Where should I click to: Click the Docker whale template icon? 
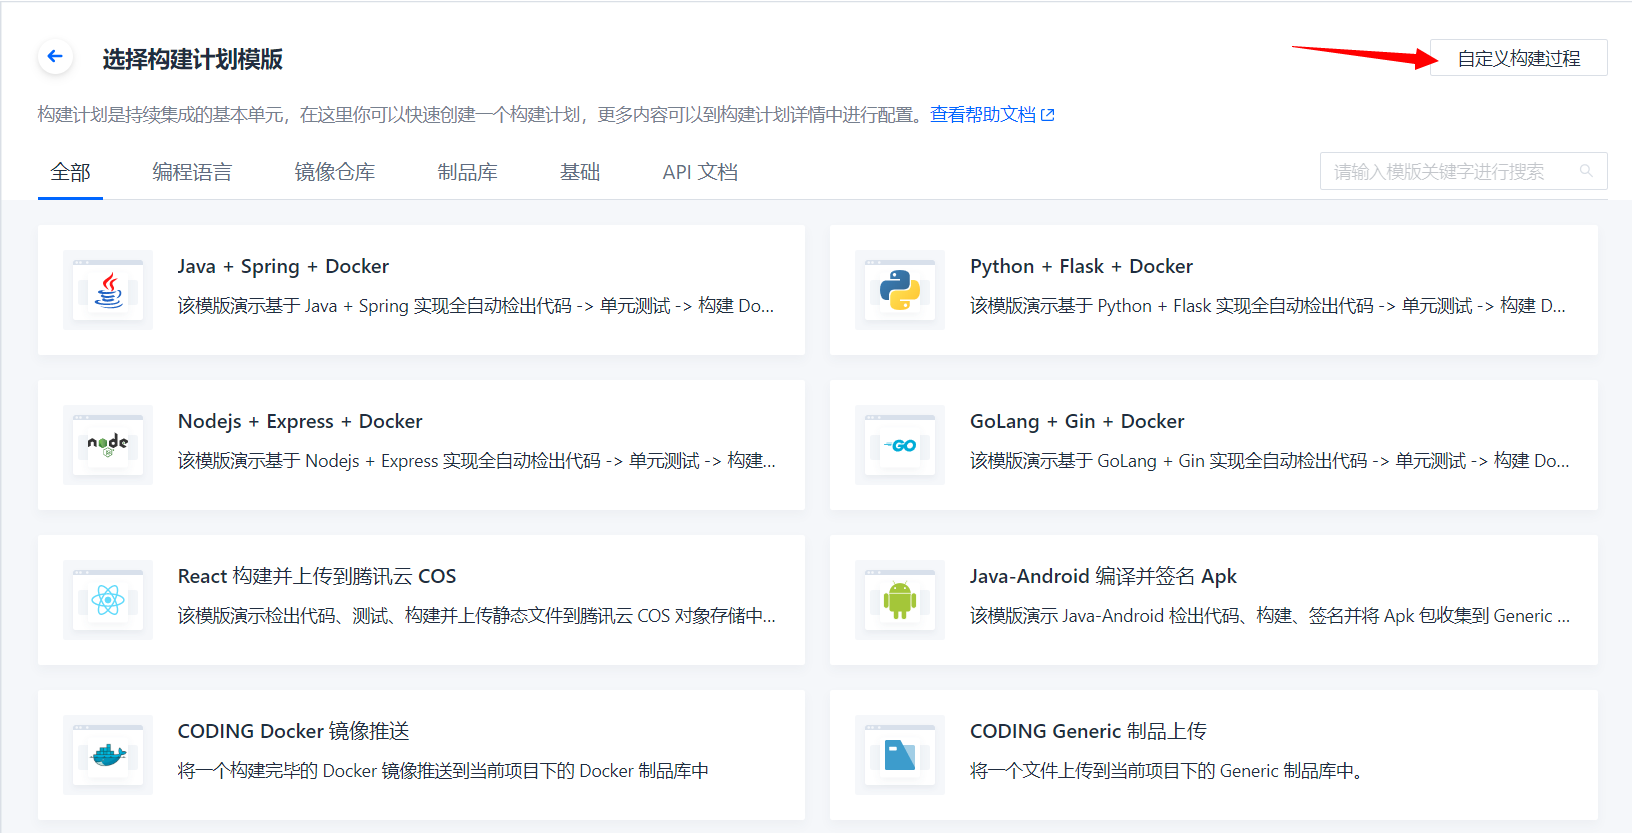(108, 755)
